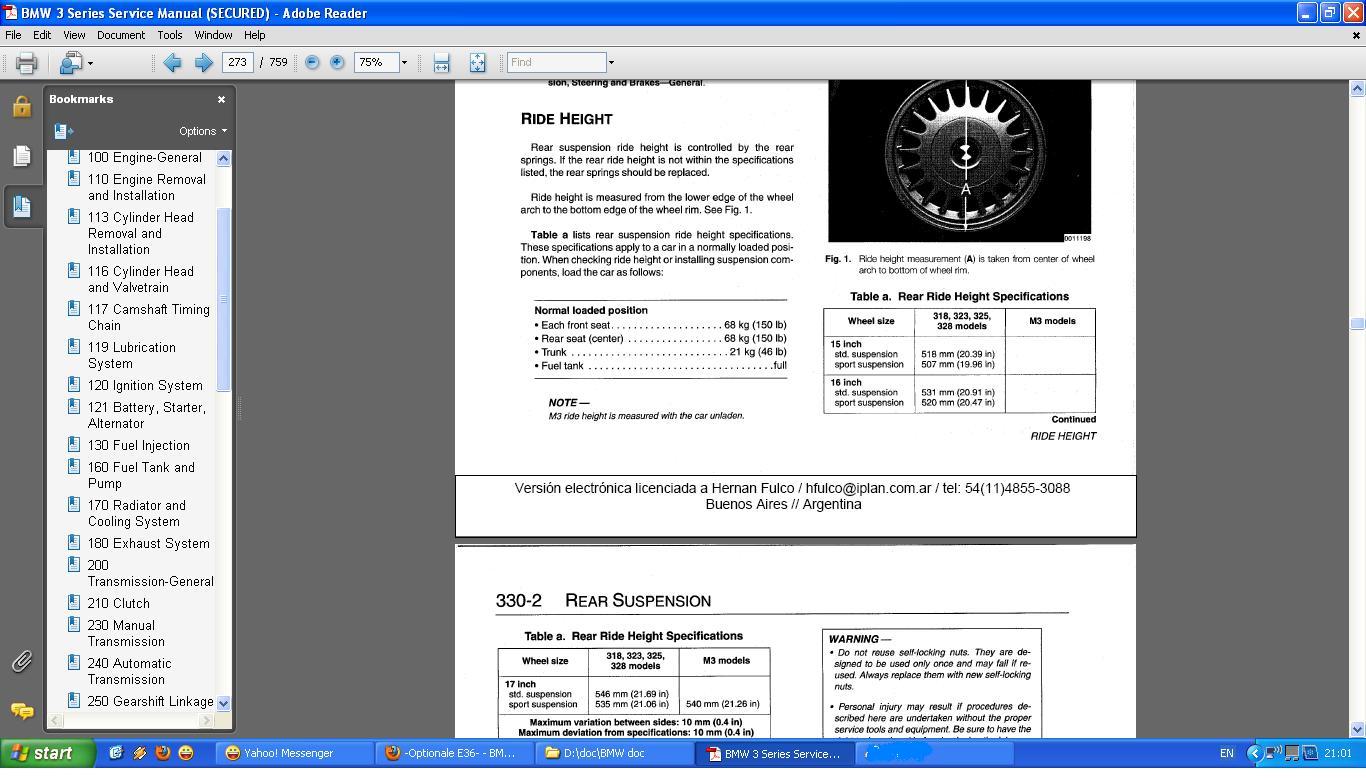Image resolution: width=1366 pixels, height=778 pixels.
Task: Open the collaborate/meeting toolbar button
Action: (71, 63)
